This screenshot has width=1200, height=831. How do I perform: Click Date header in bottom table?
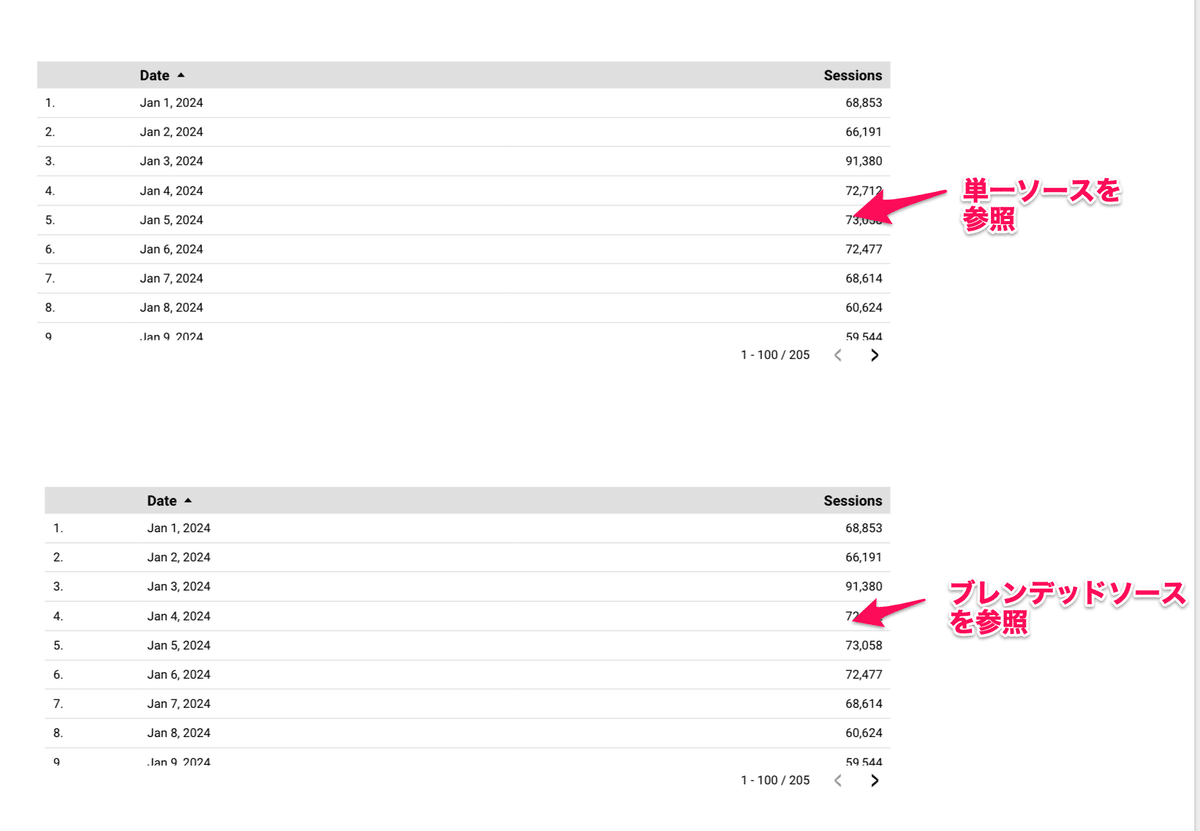pyautogui.click(x=162, y=501)
